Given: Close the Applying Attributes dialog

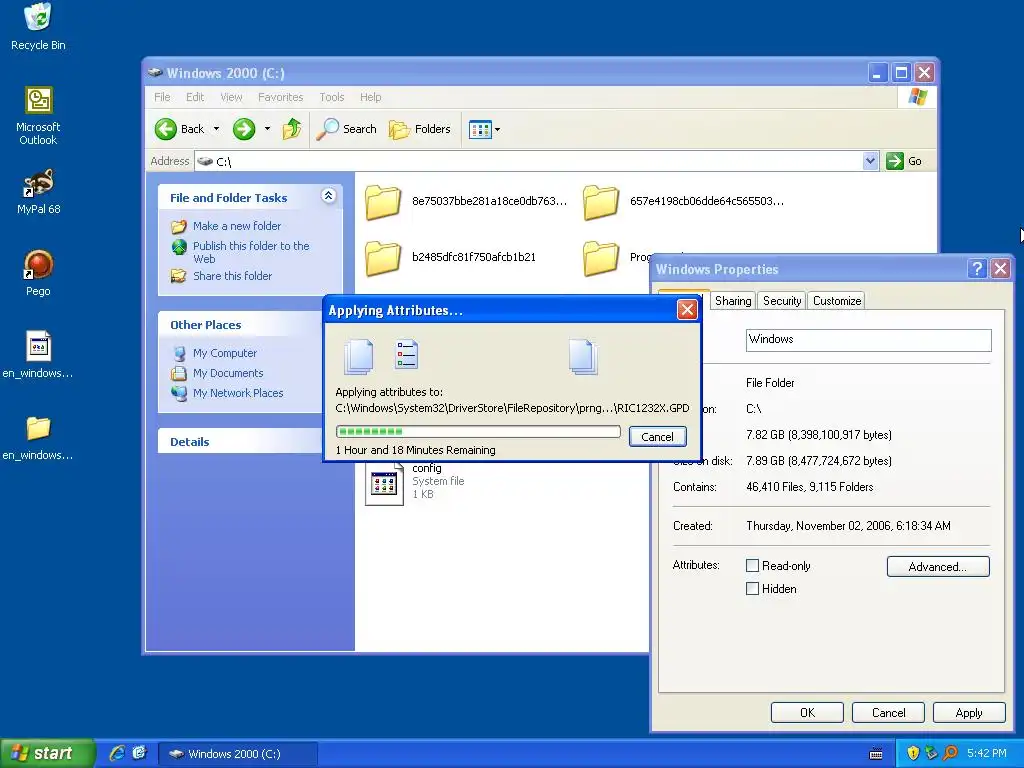Looking at the screenshot, I should [x=687, y=310].
